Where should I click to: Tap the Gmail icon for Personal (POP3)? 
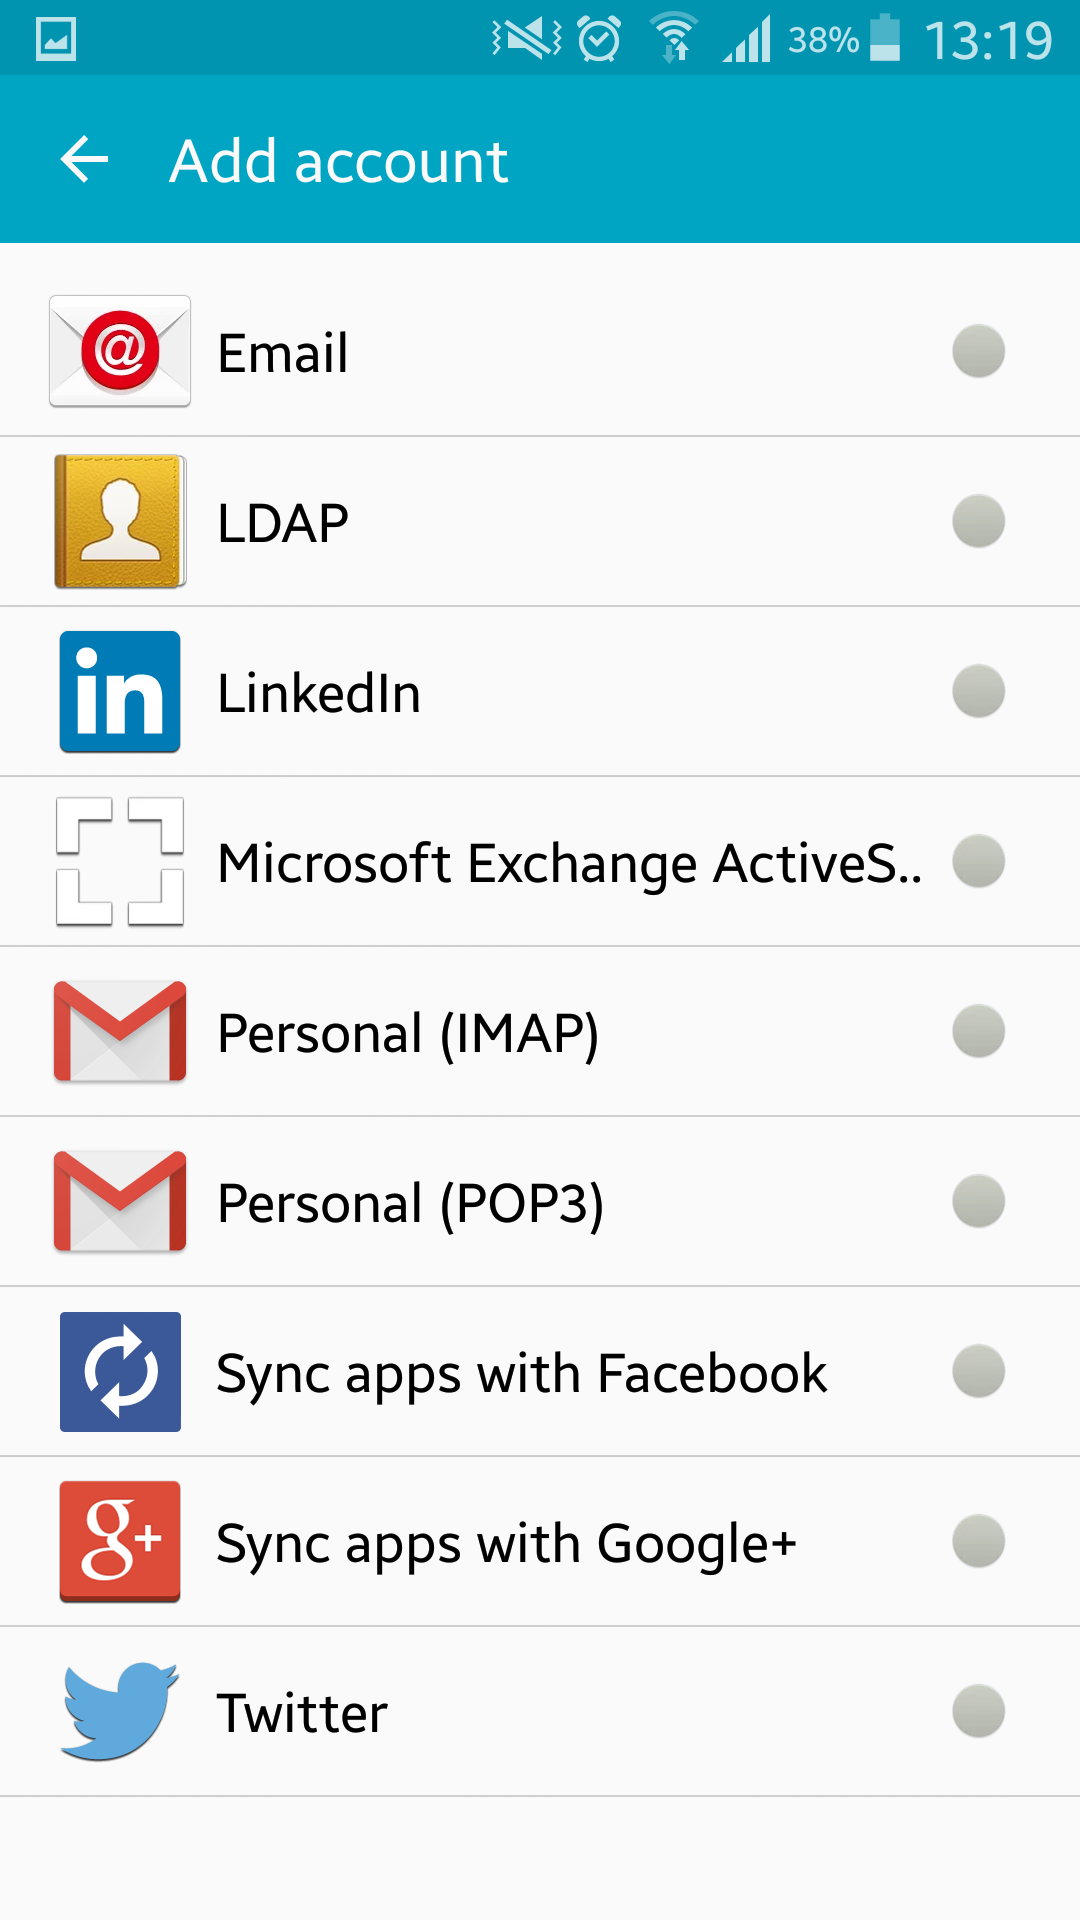tap(120, 1201)
